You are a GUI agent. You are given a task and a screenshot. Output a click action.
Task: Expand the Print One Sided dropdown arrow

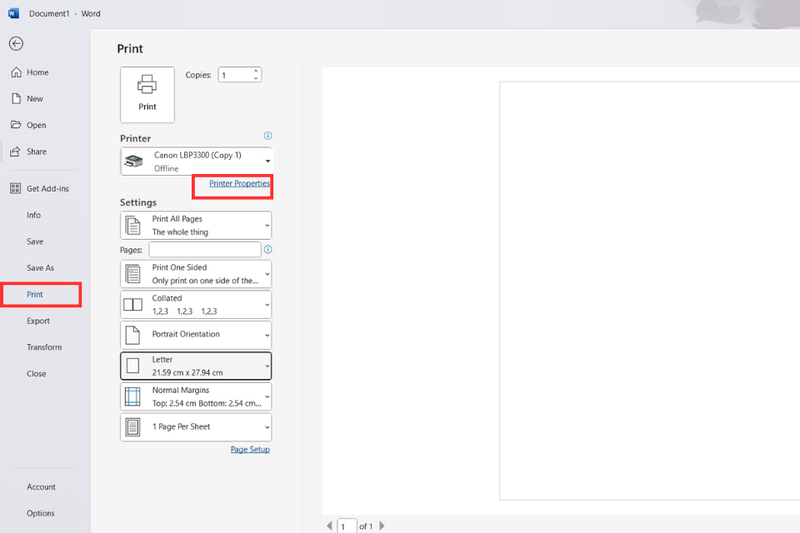point(267,274)
